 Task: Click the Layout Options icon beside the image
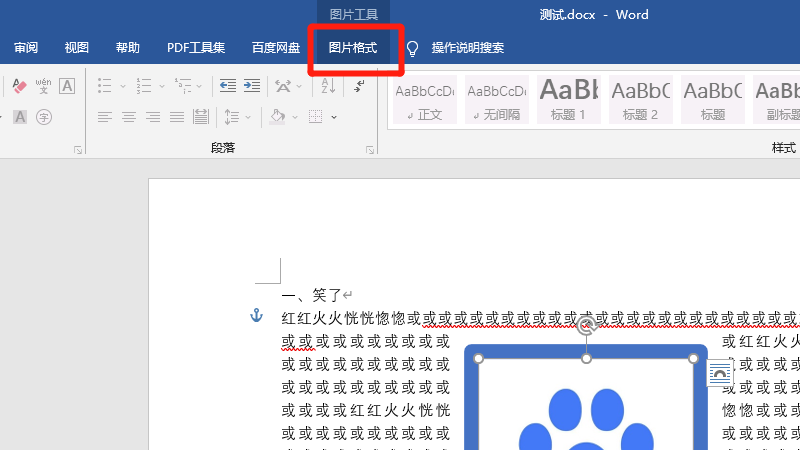click(719, 374)
